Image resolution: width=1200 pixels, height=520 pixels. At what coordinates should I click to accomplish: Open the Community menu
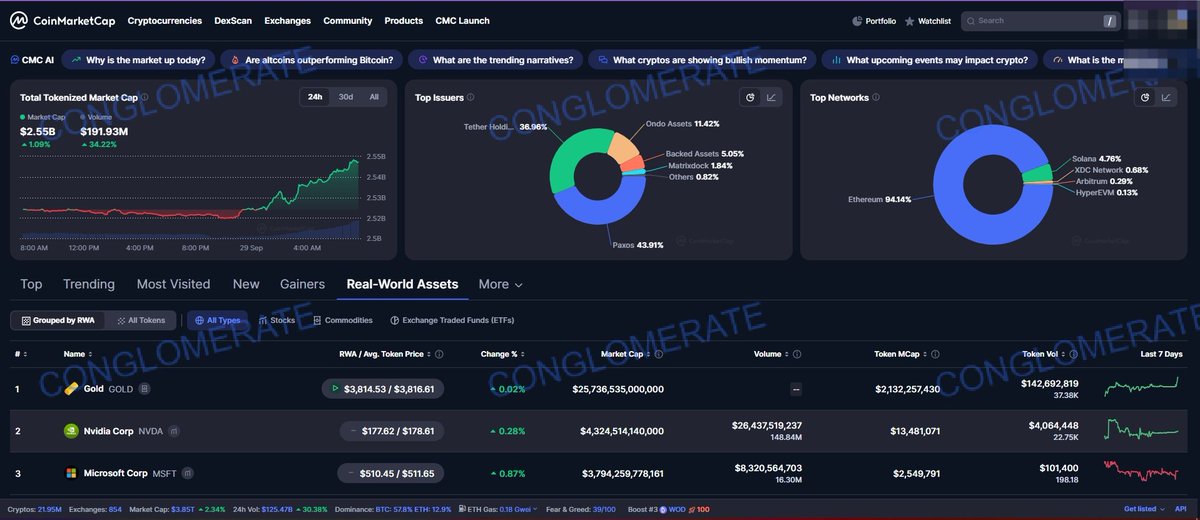347,20
